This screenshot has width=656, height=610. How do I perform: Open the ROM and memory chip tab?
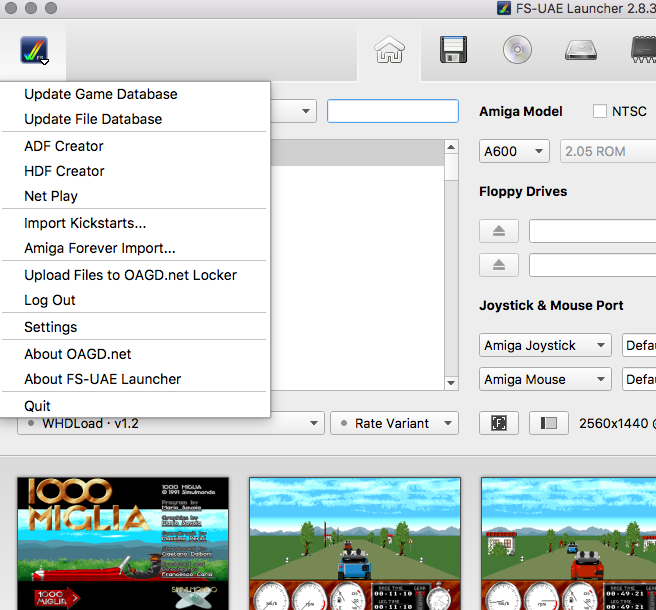[x=643, y=50]
